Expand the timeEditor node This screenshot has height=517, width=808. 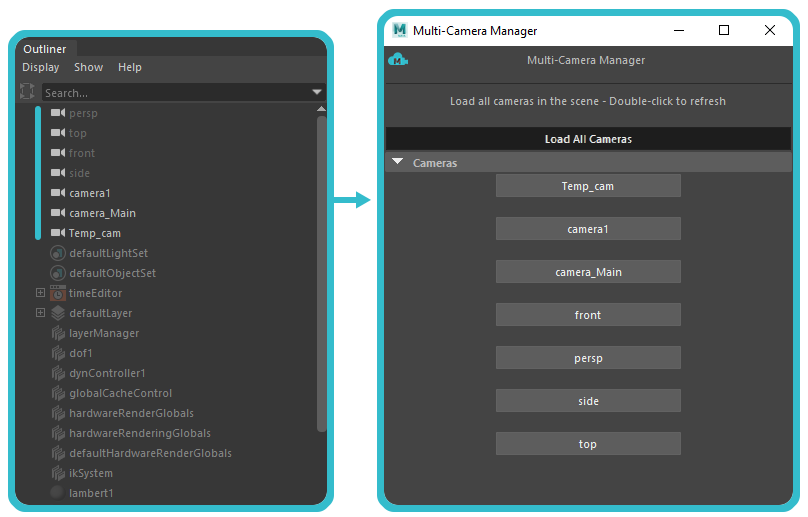point(40,293)
